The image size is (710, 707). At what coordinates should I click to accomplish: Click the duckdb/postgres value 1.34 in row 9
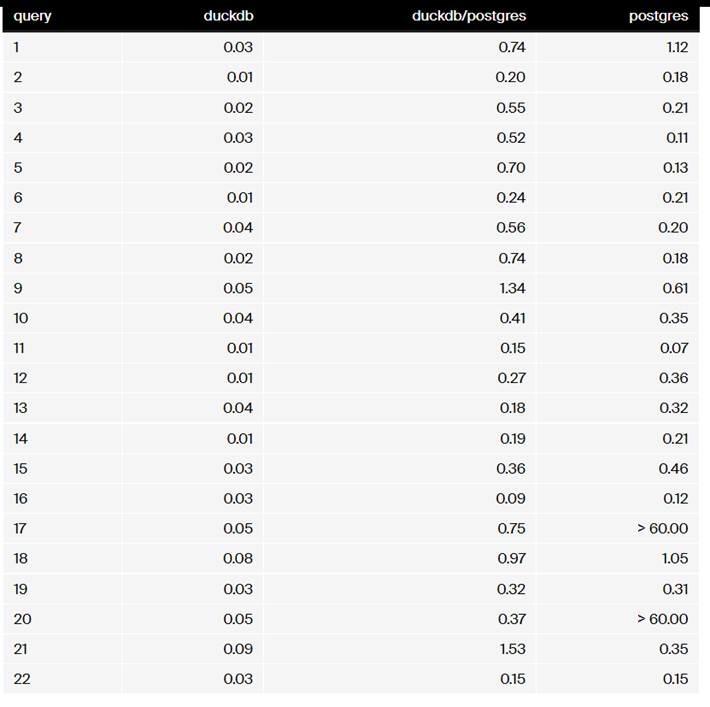pos(512,288)
